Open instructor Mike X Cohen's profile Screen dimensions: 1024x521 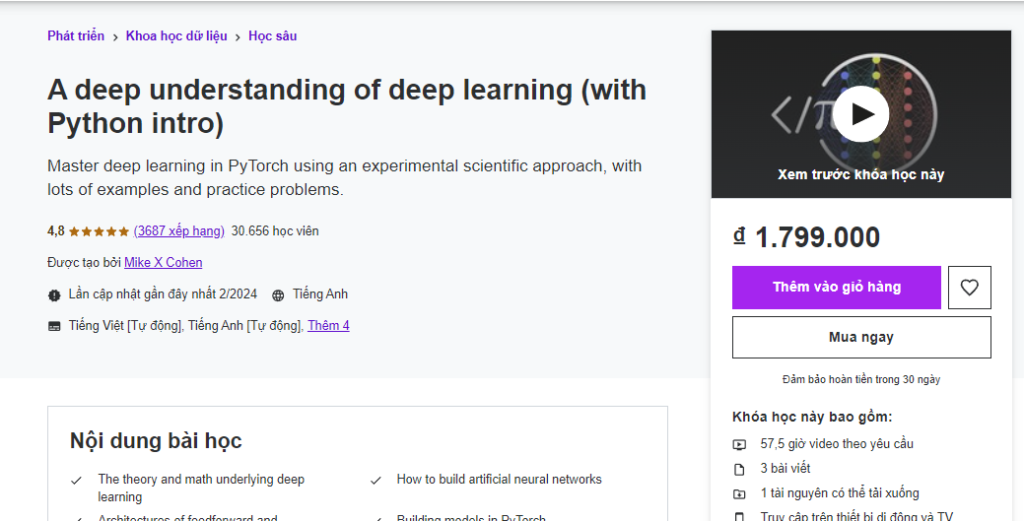pos(163,263)
